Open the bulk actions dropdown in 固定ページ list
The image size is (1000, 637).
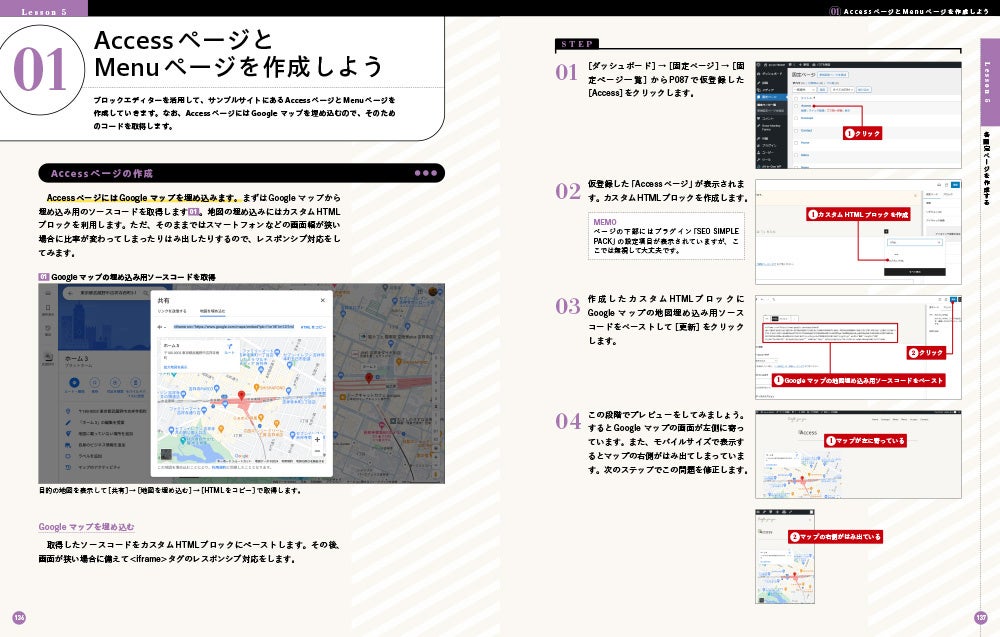point(804,90)
